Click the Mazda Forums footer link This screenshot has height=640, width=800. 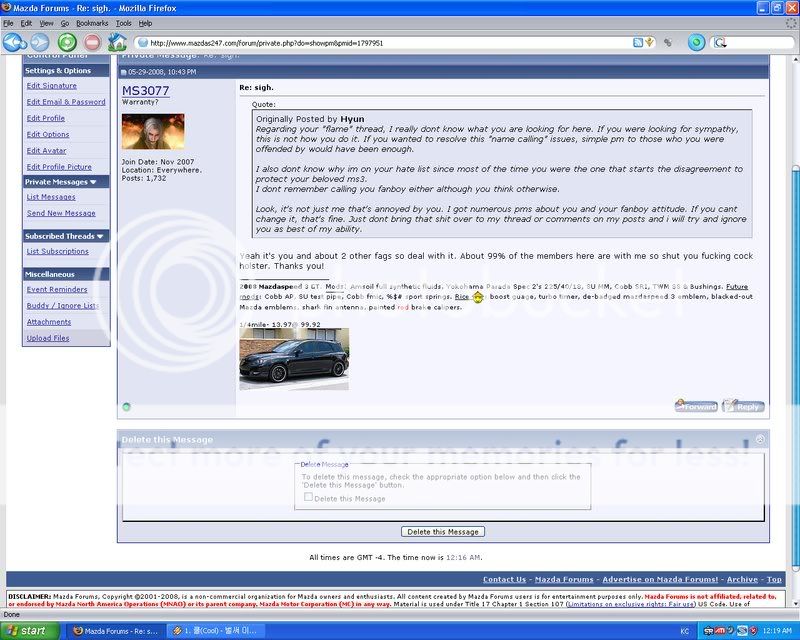click(x=564, y=579)
